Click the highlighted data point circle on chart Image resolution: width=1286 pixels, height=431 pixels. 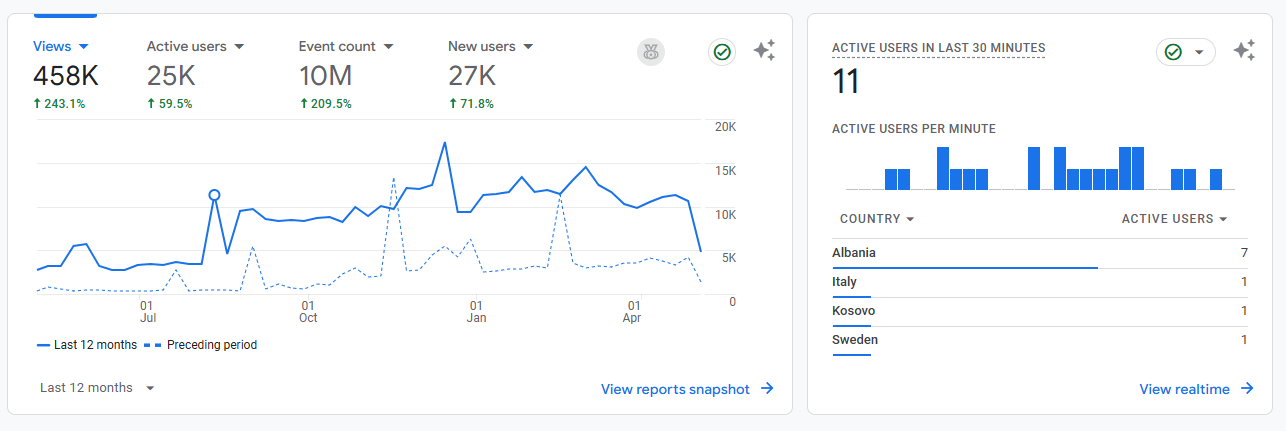pos(214,195)
